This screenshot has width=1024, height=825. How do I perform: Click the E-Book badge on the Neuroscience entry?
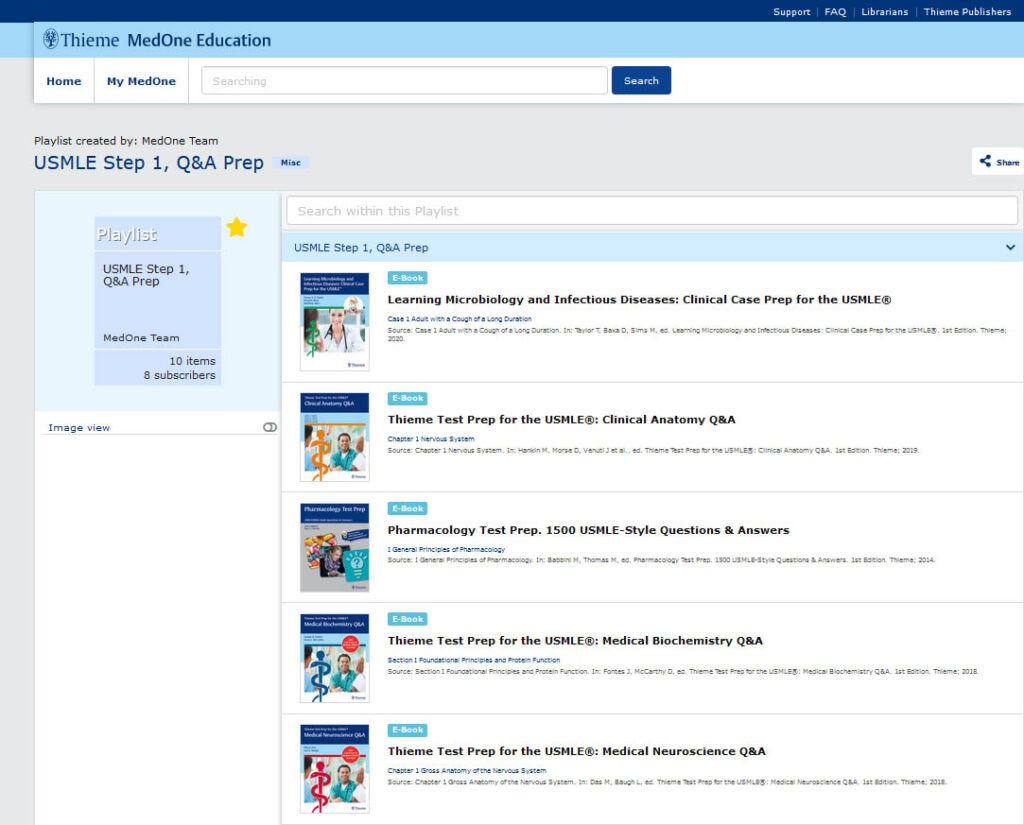pyautogui.click(x=407, y=729)
